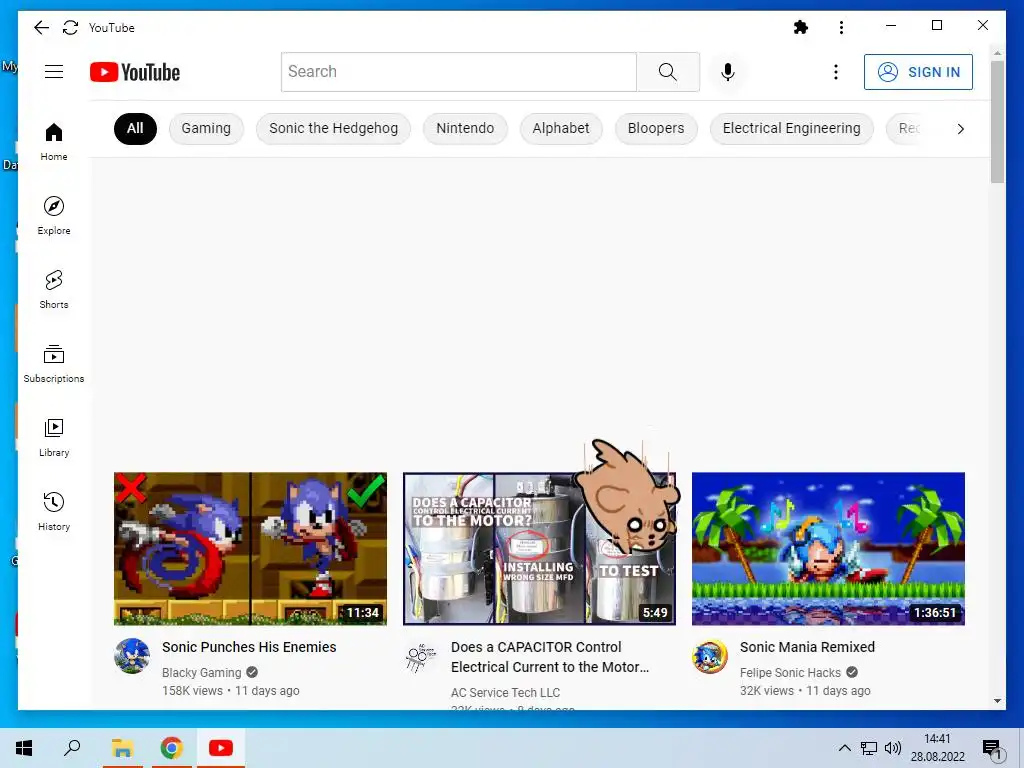The width and height of the screenshot is (1024, 768).
Task: Open History in sidebar
Action: pos(54,511)
